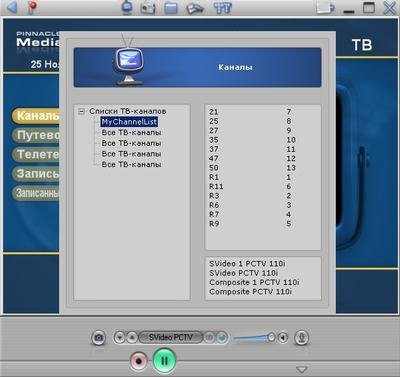The image size is (400, 377).
Task: Adjust the volume slider knob
Action: click(271, 337)
